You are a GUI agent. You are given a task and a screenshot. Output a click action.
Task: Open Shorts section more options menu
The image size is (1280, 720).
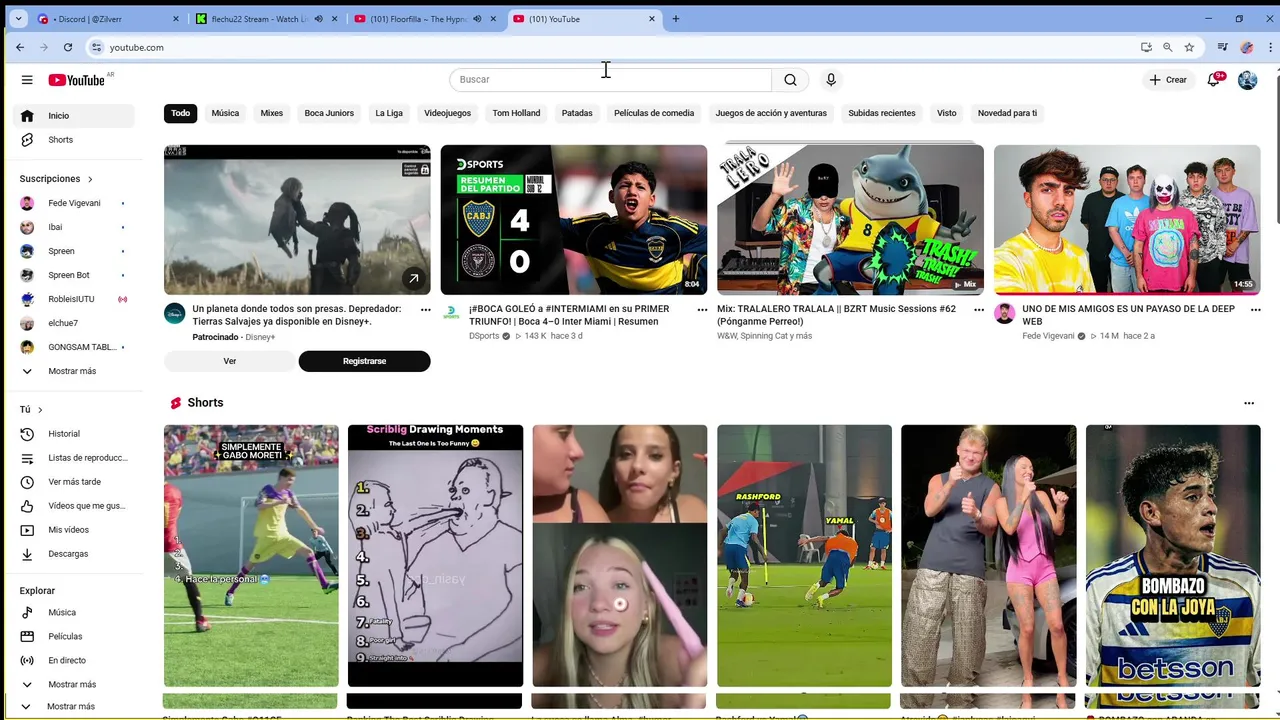(x=1249, y=403)
